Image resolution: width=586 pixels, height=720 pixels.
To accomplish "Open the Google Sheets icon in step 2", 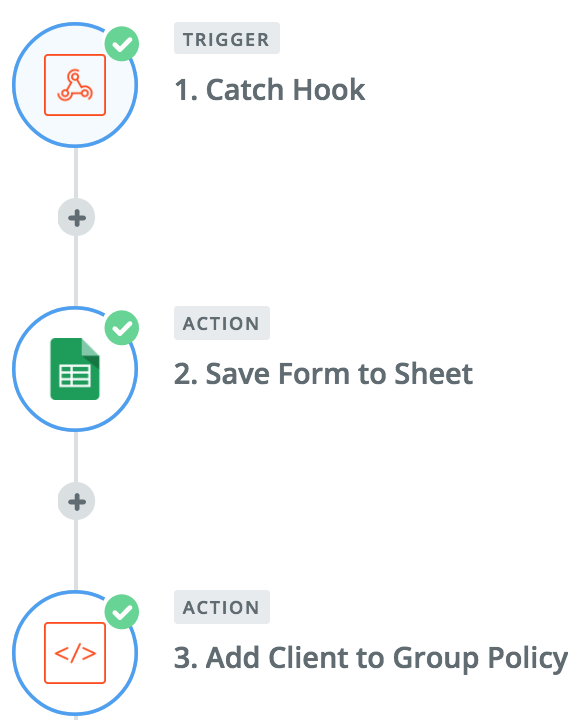I will [75, 369].
